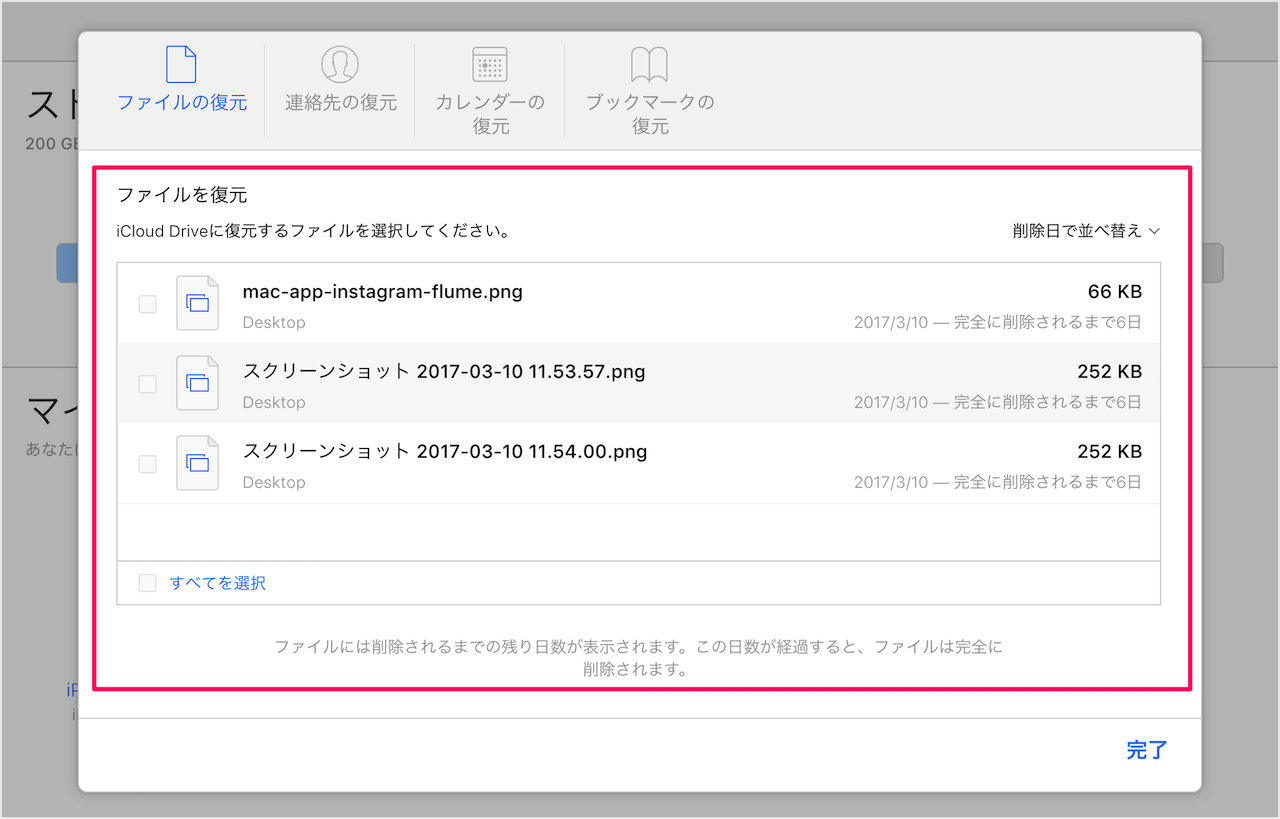The height and width of the screenshot is (819, 1280).
Task: Click file icon for screenshot 11.53.57.png
Action: point(197,383)
